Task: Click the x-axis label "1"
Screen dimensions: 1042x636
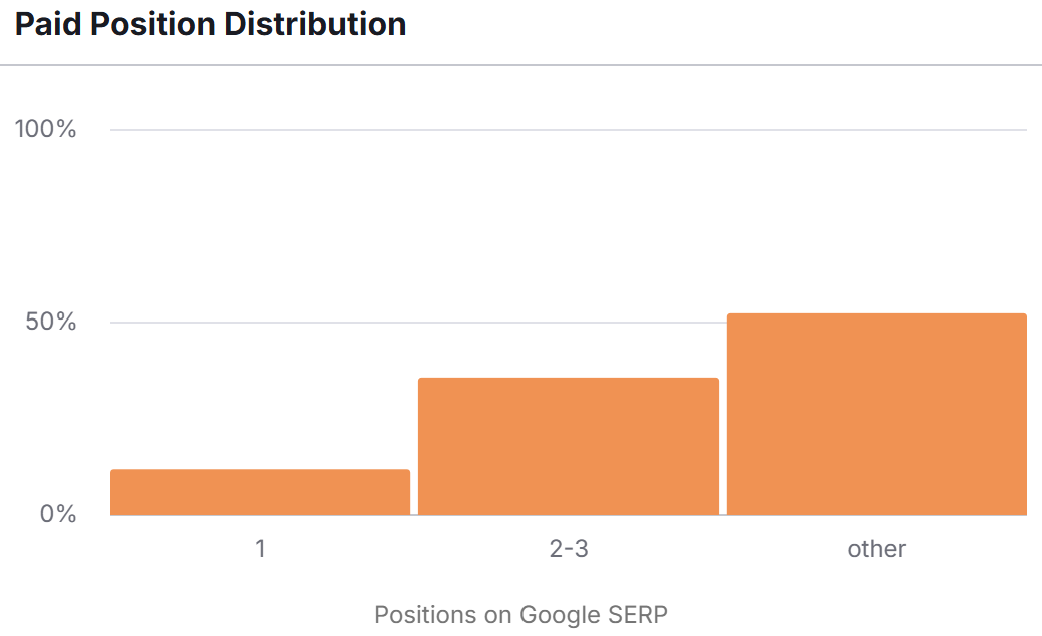Action: click(260, 549)
